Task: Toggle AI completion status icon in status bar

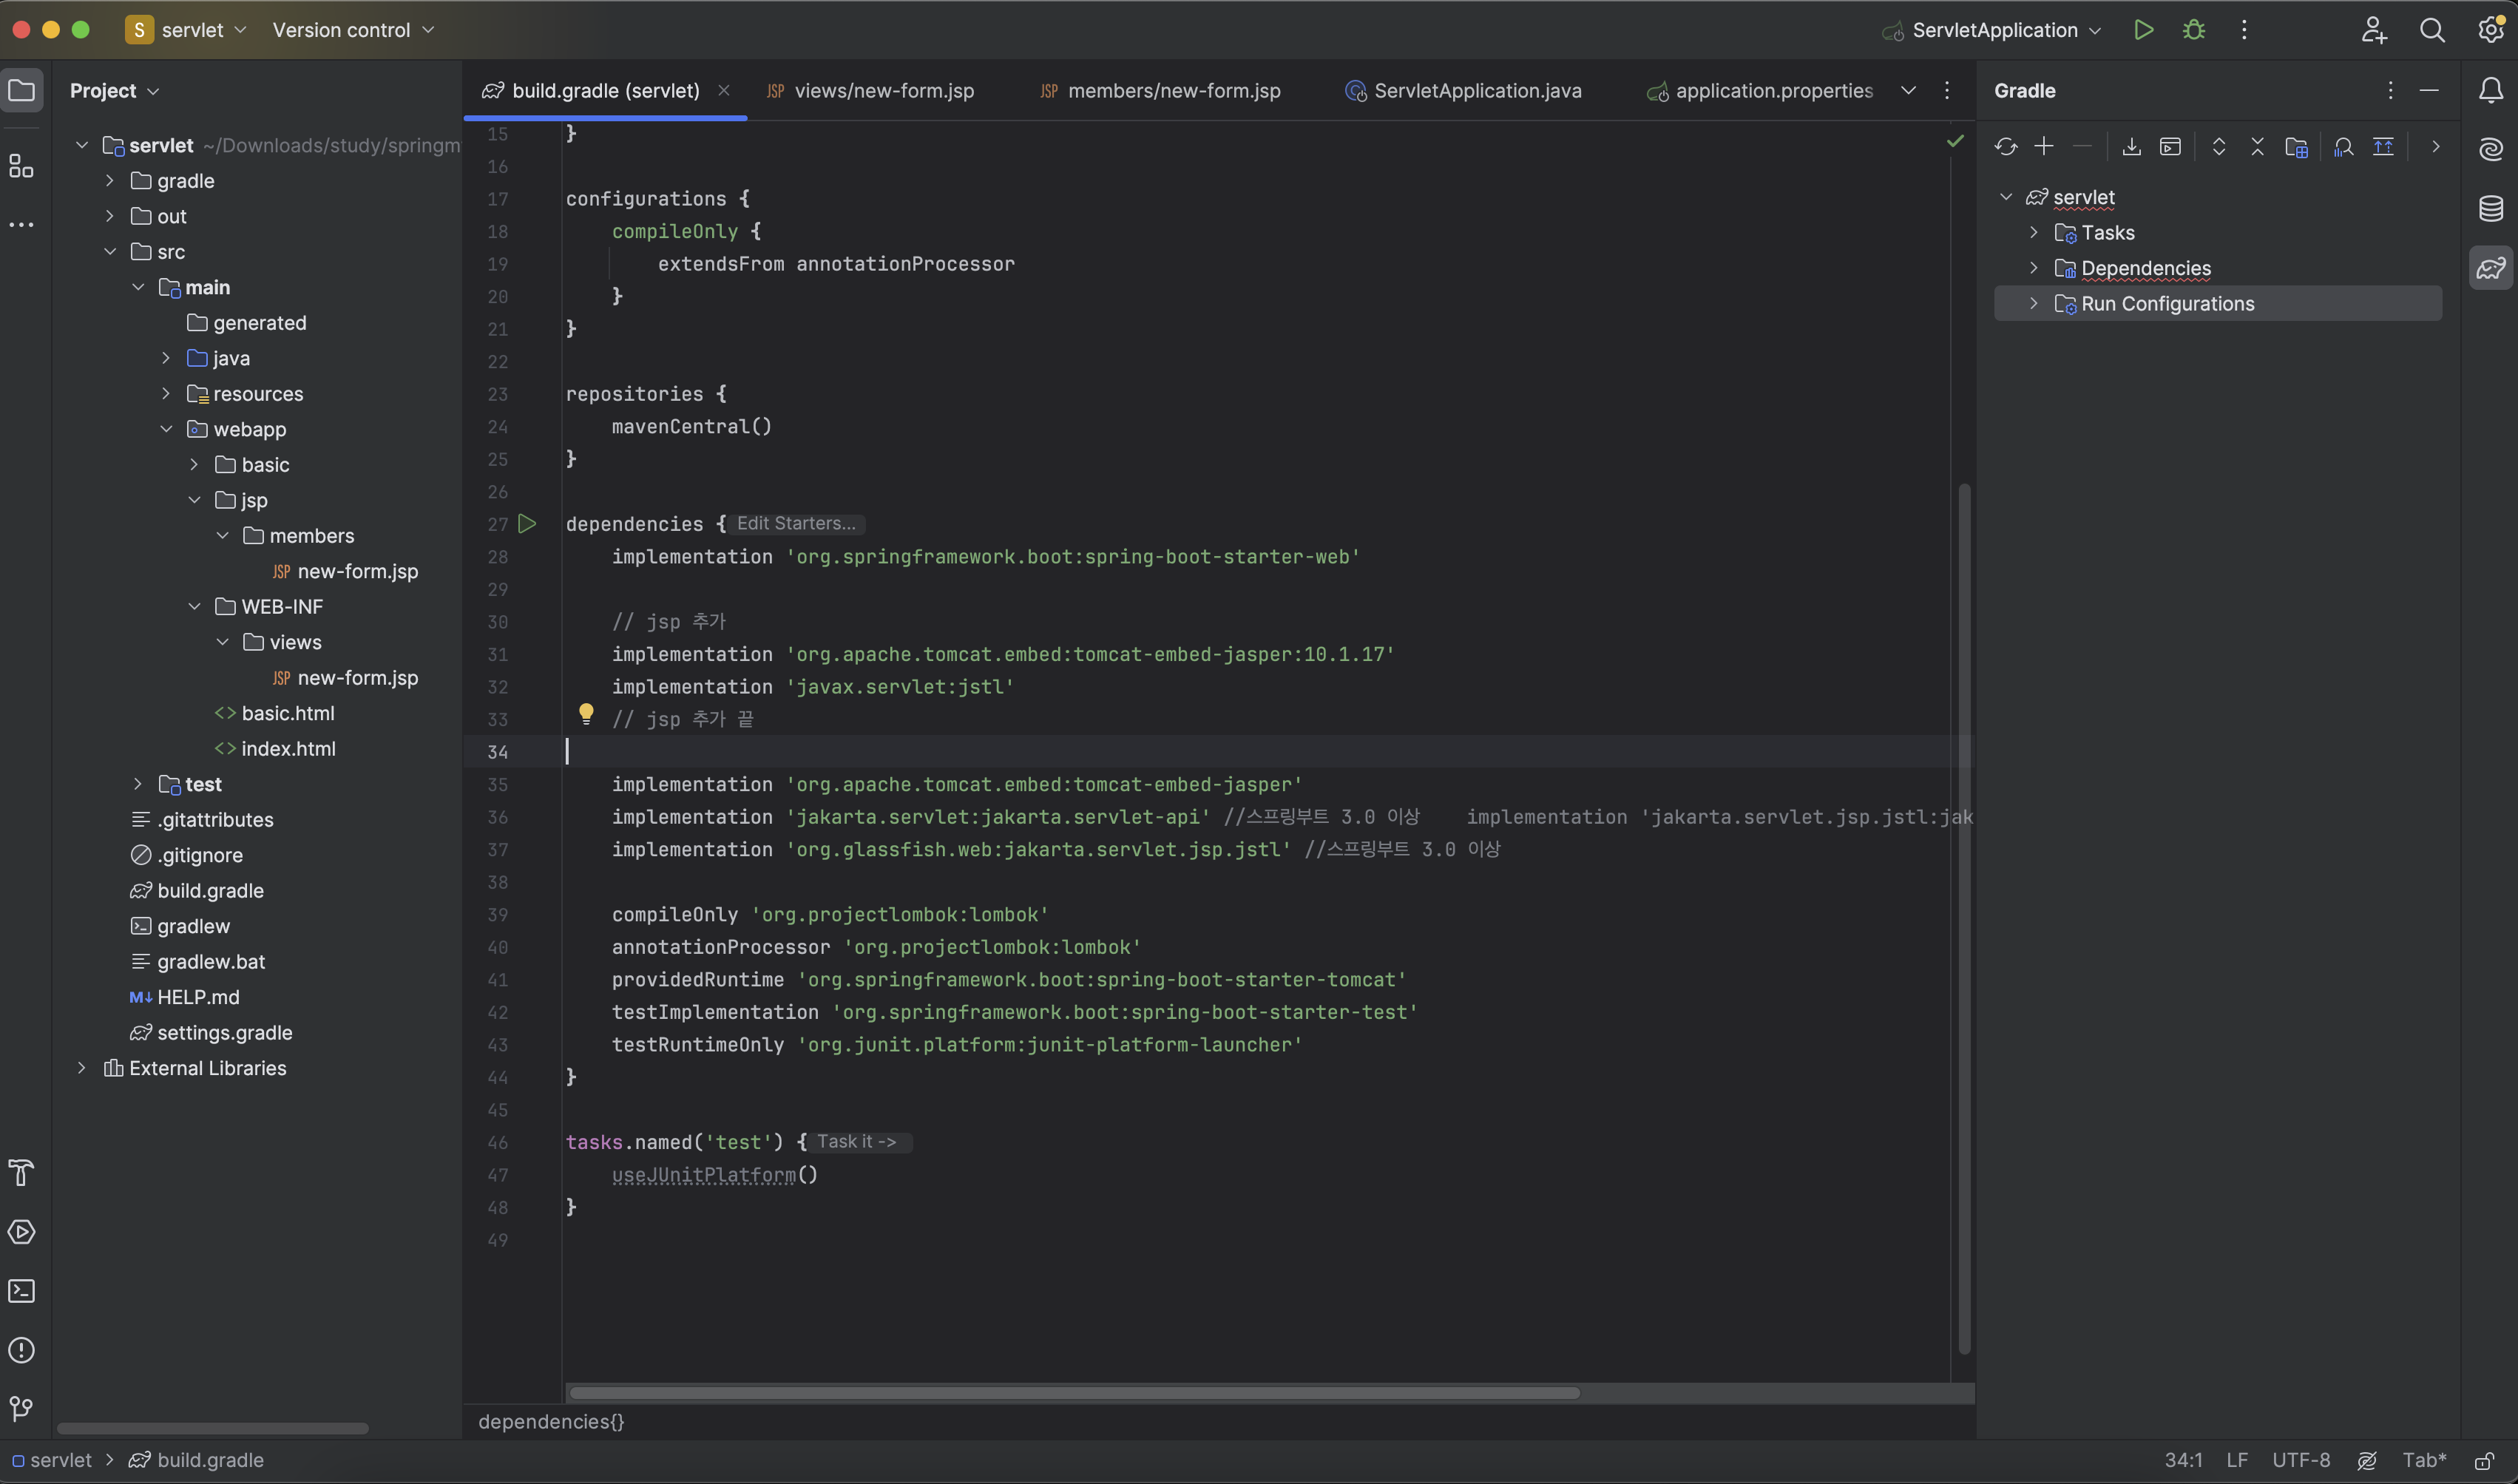Action: (2367, 1461)
